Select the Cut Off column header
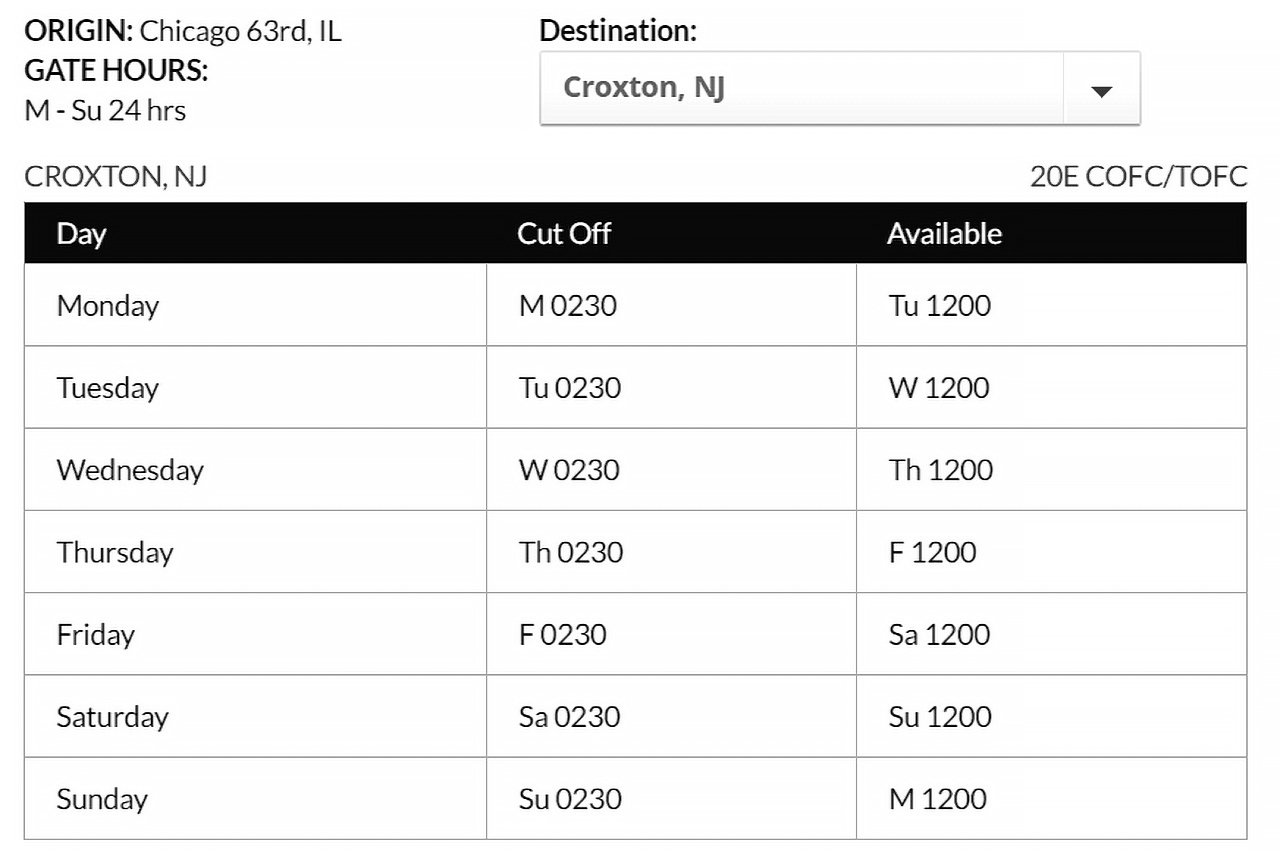The image size is (1280, 868). pyautogui.click(x=564, y=234)
